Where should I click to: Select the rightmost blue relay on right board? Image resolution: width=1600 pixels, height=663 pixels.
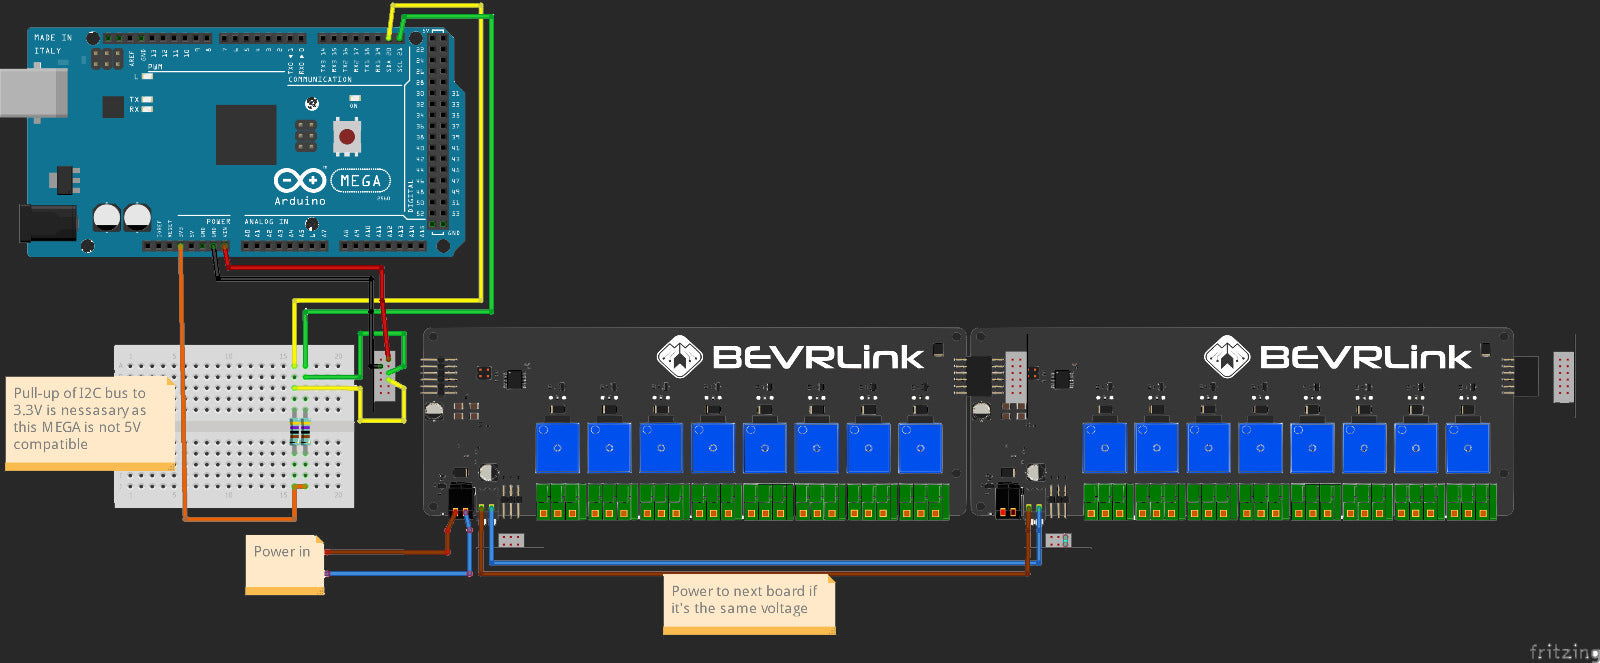pyautogui.click(x=1467, y=448)
